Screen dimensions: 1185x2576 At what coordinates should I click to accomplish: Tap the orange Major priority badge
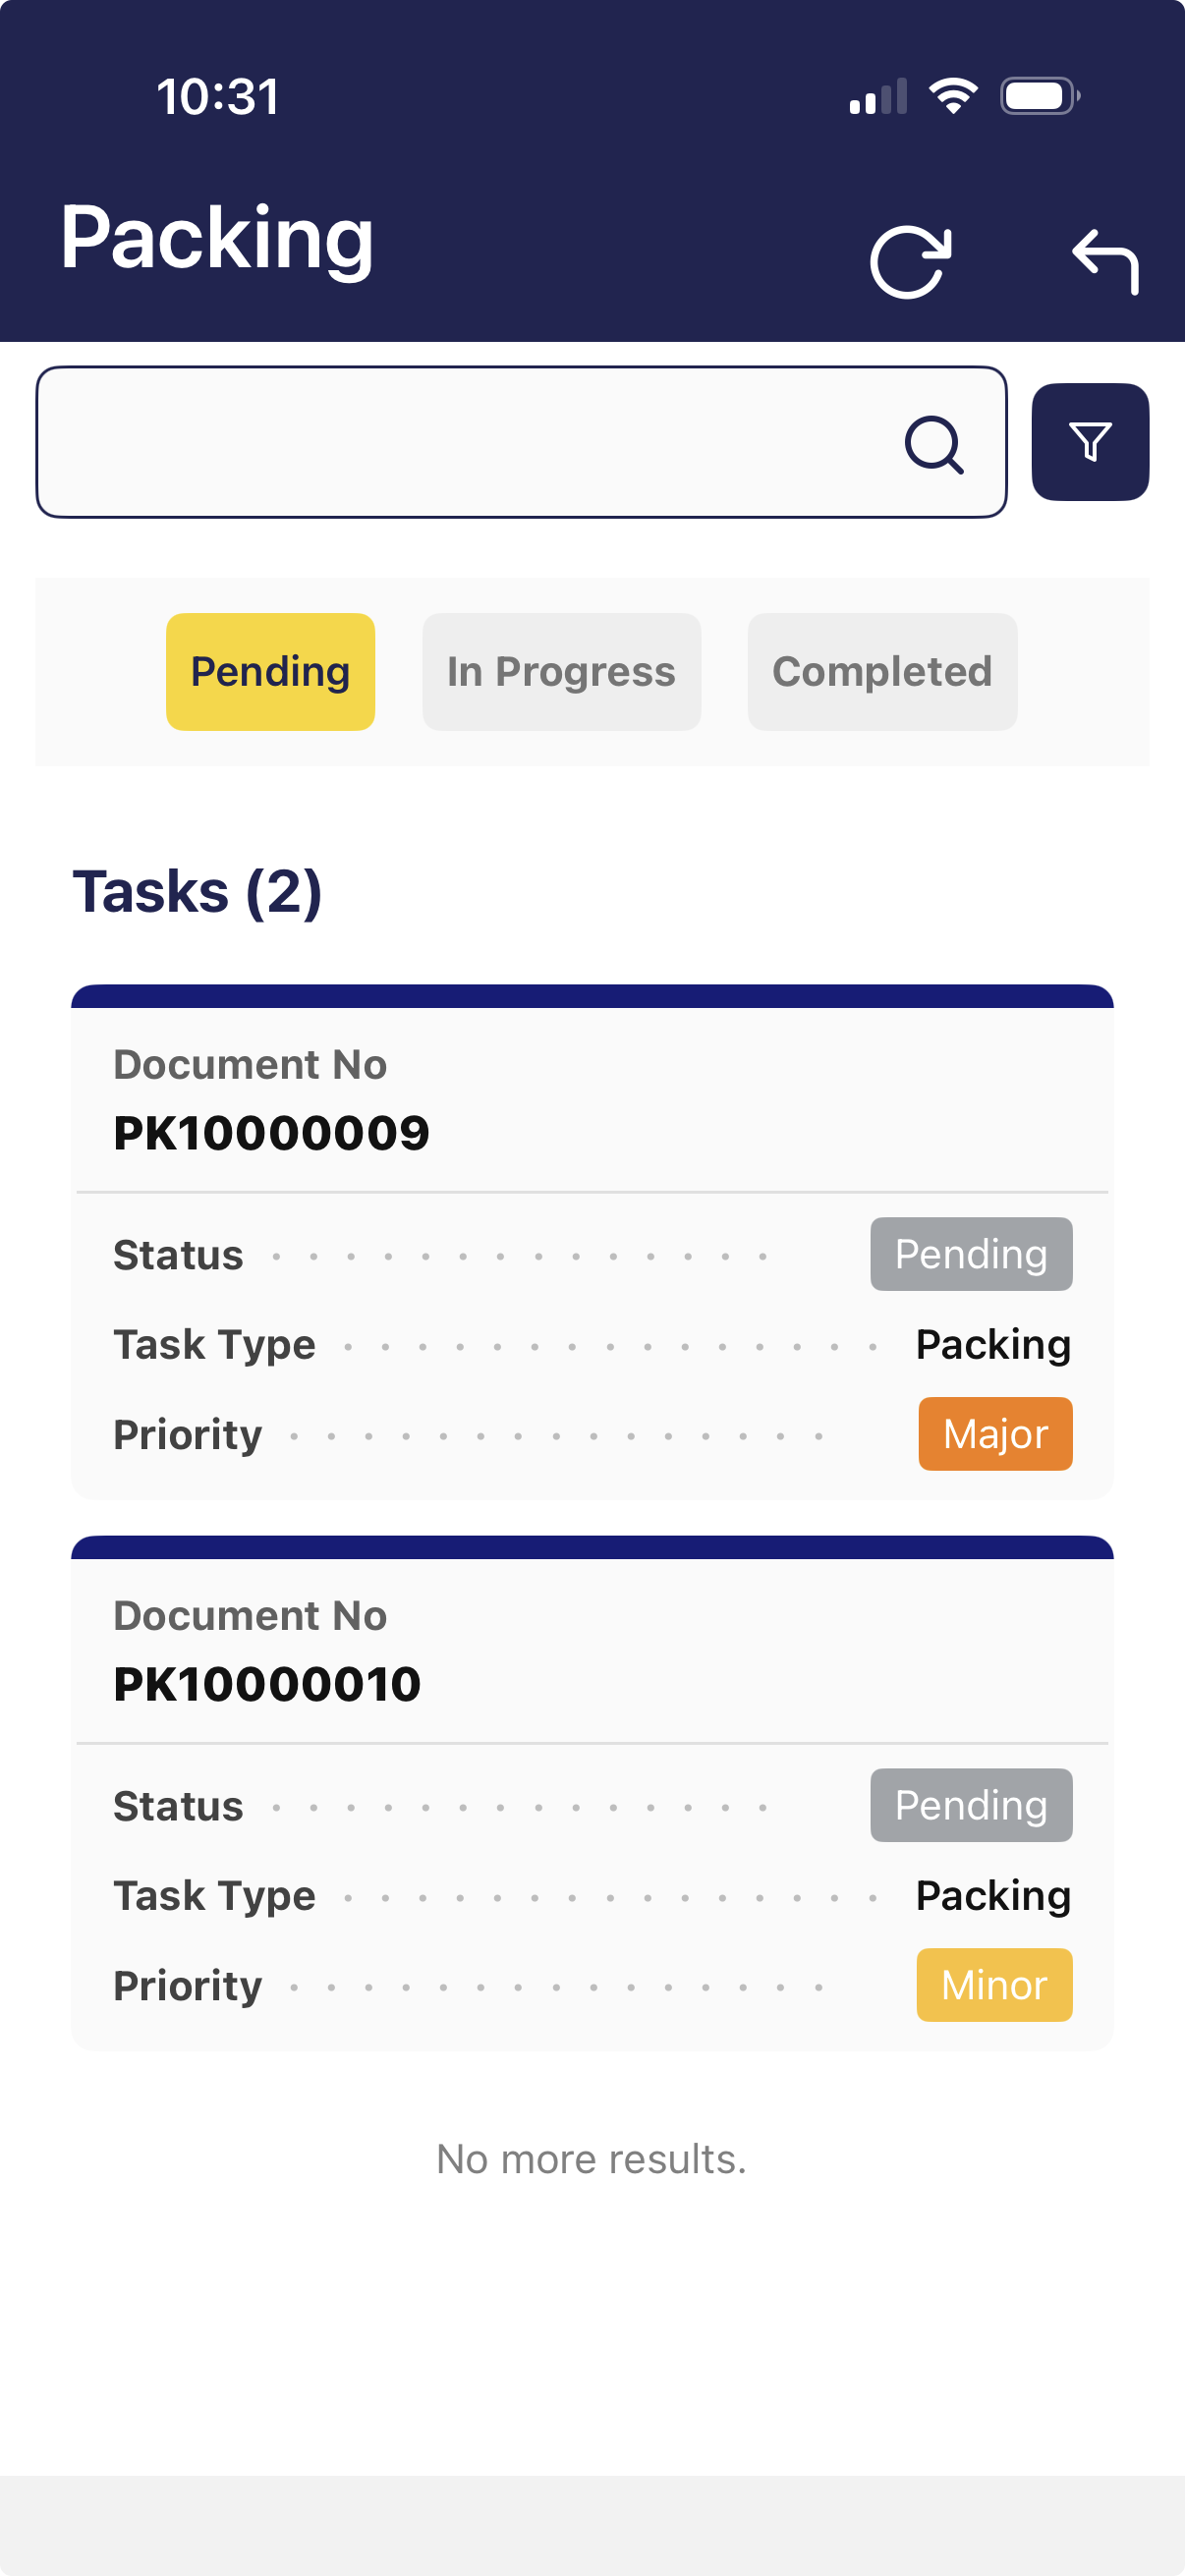(x=995, y=1434)
